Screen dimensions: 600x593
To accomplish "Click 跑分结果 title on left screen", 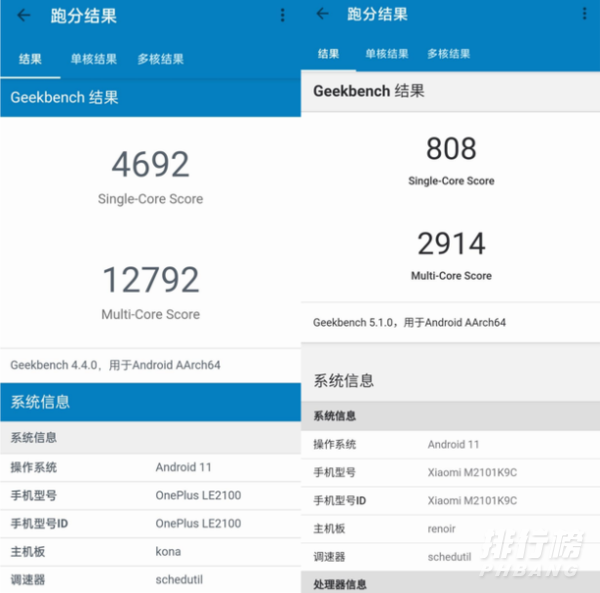I will 83,16.
